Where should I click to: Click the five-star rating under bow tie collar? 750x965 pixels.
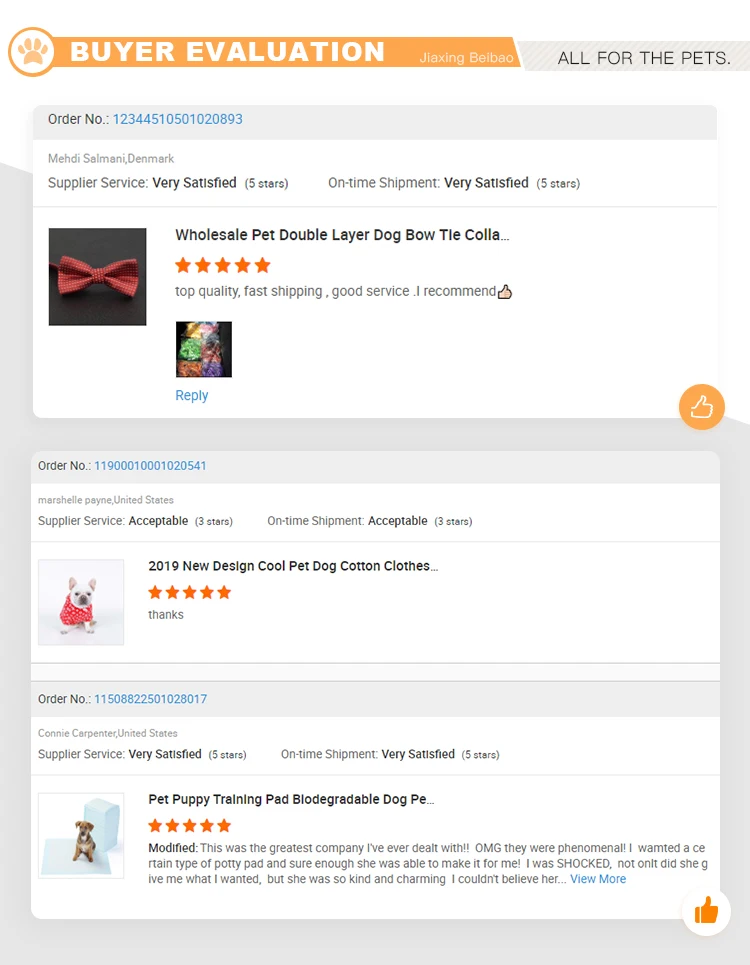223,265
